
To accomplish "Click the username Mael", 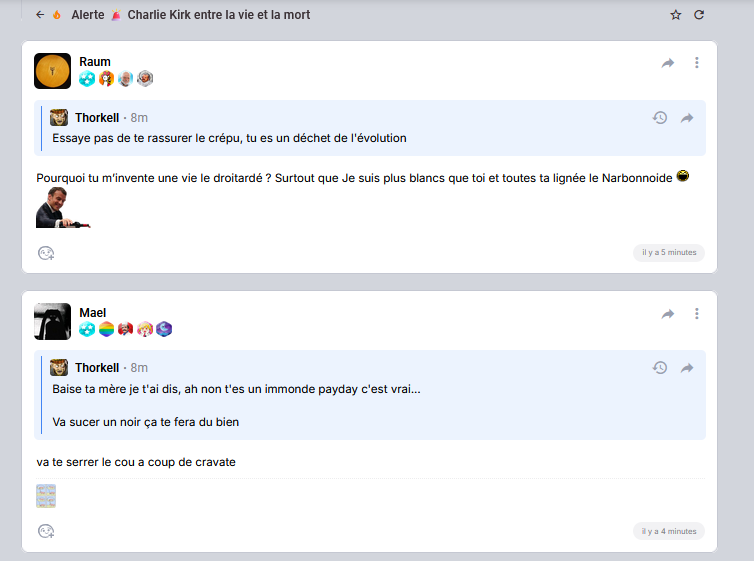I will [x=93, y=313].
